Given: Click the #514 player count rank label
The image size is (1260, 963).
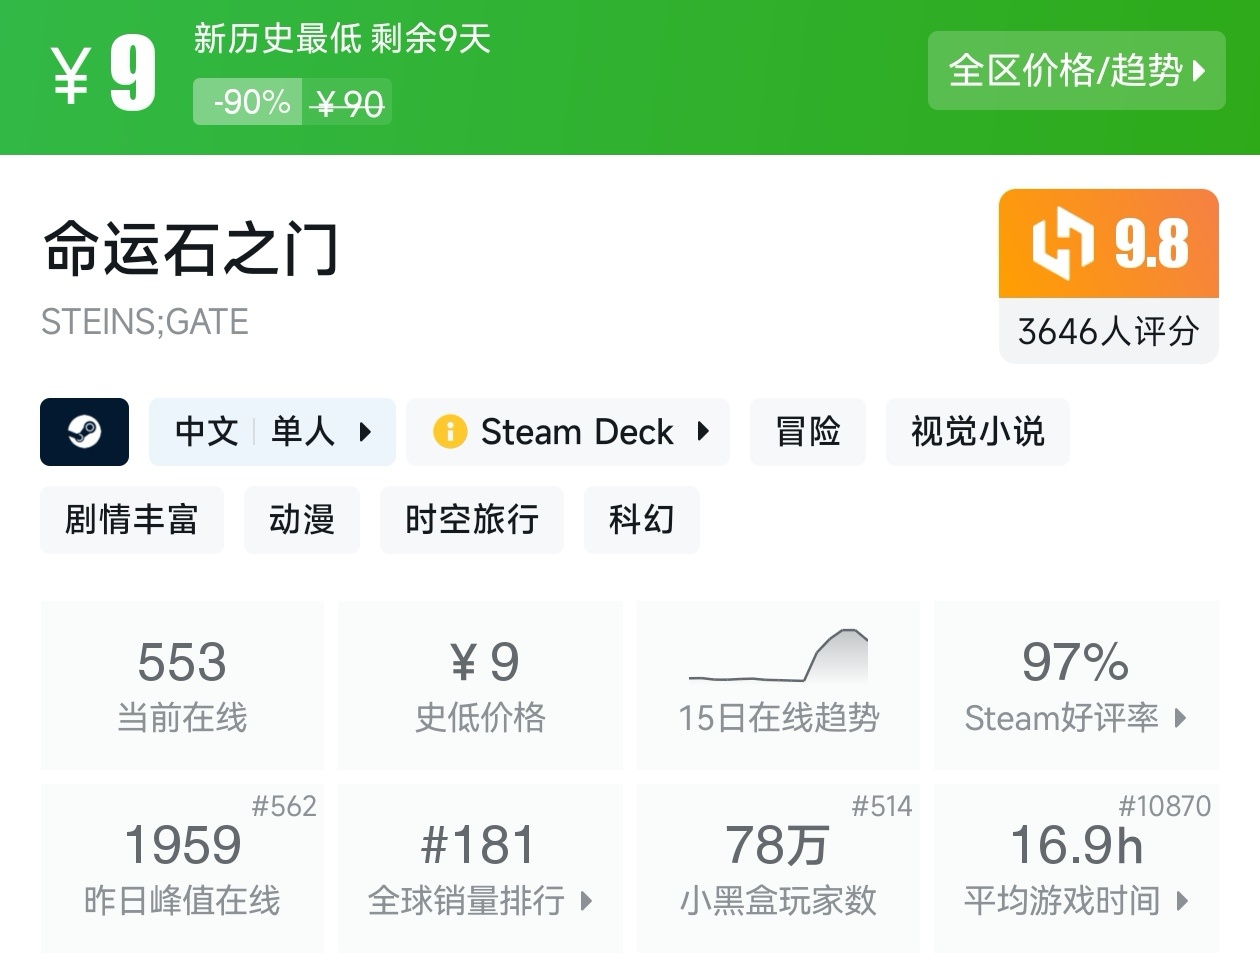Looking at the screenshot, I should 882,806.
